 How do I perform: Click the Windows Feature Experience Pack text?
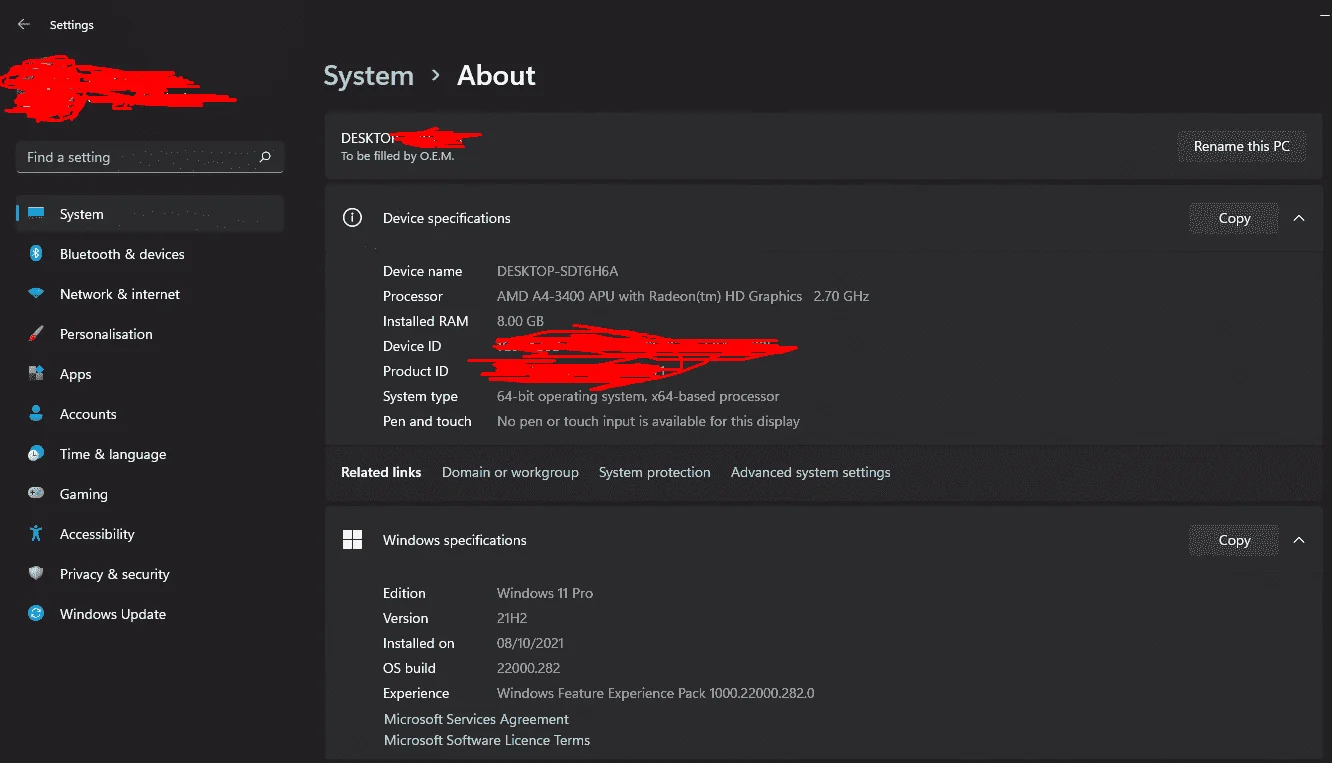[x=656, y=693]
